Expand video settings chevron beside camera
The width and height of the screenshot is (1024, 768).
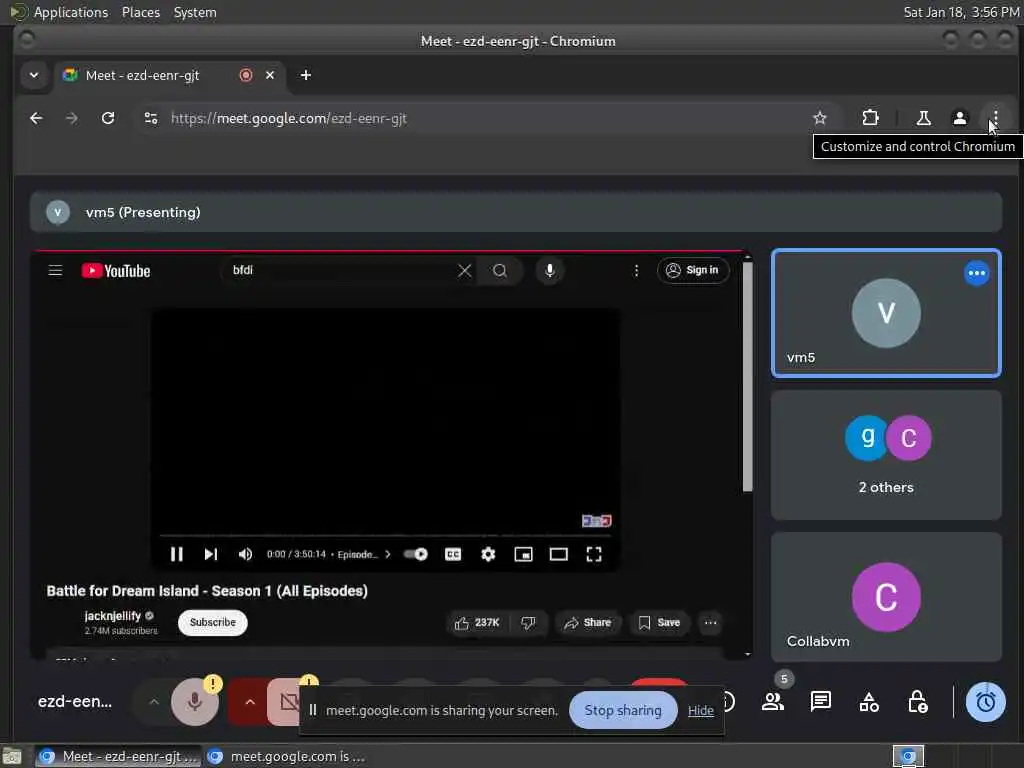pos(249,702)
